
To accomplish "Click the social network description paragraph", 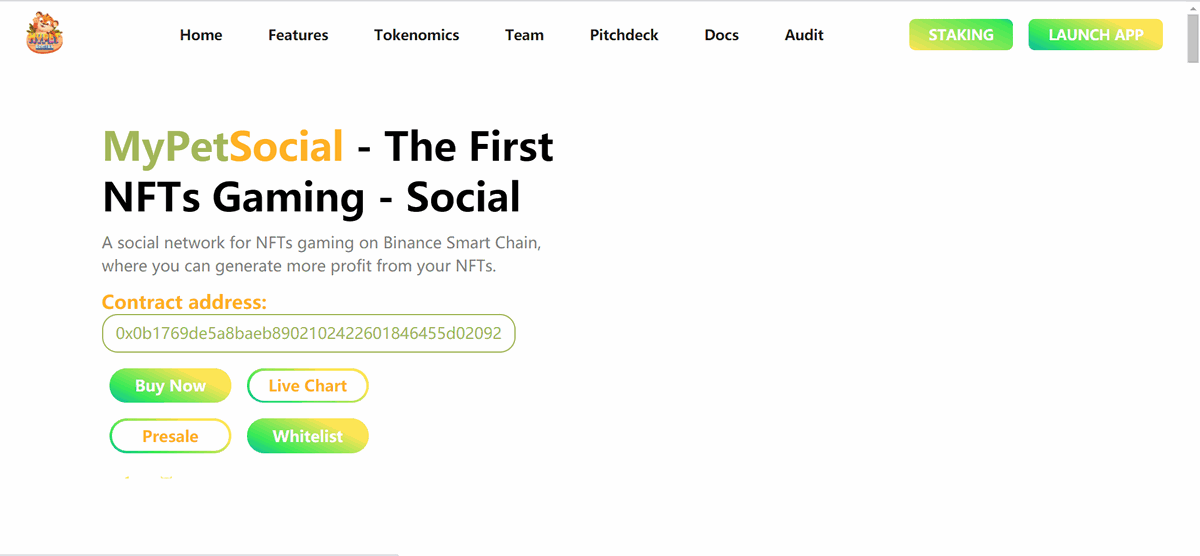I will pos(321,255).
